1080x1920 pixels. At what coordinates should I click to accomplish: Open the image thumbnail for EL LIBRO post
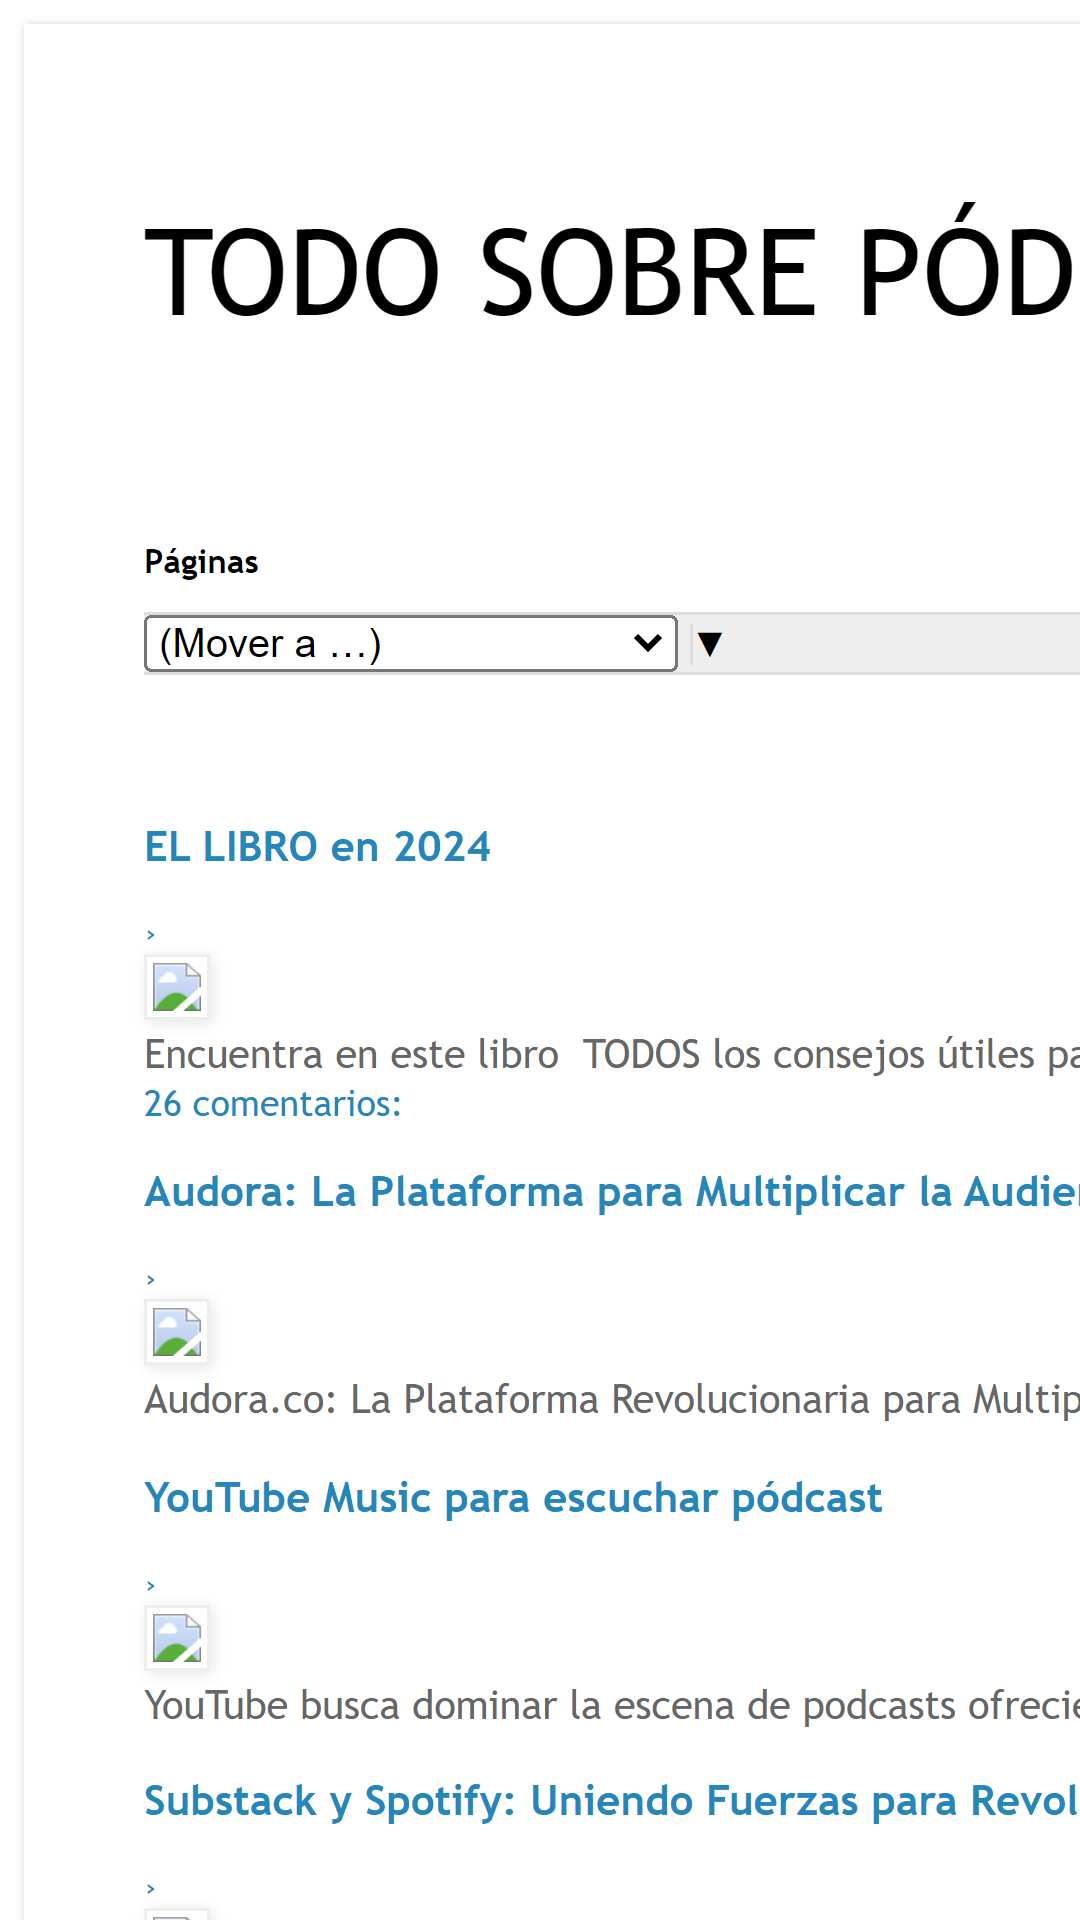(x=177, y=987)
